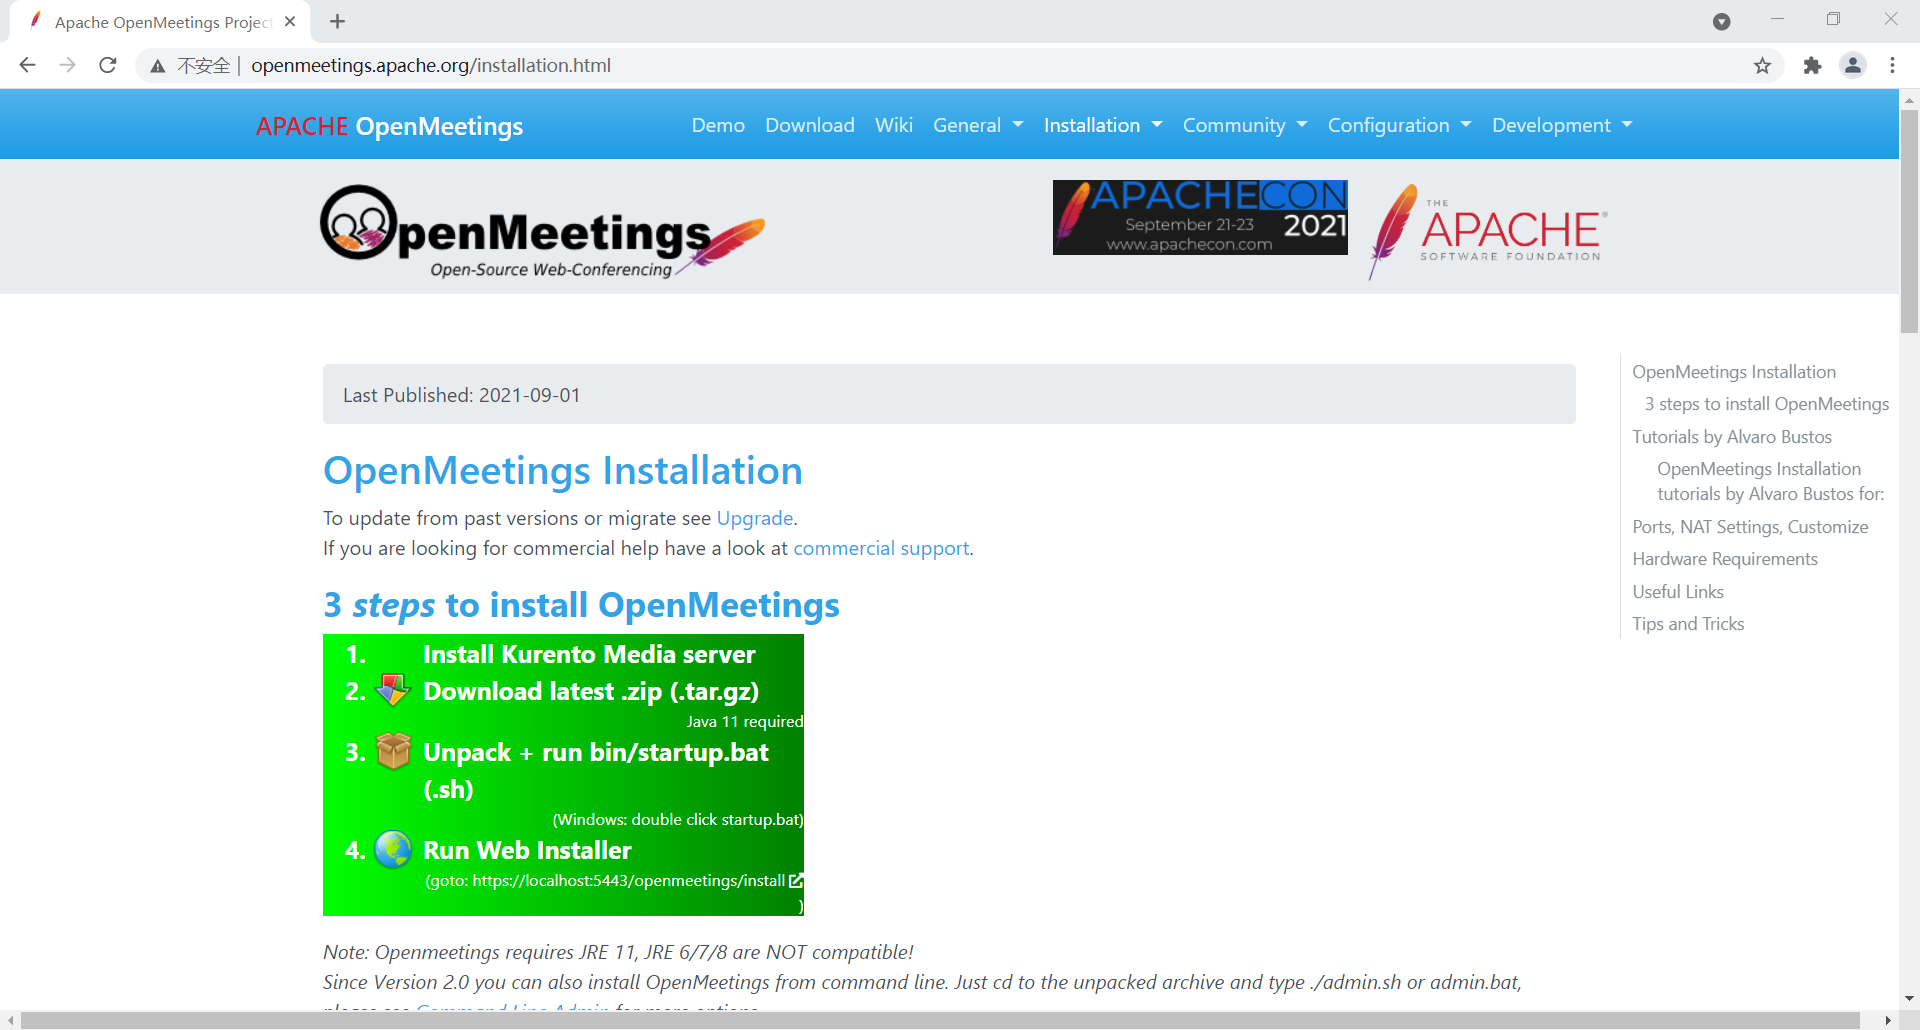Open a new browser tab

(x=337, y=21)
